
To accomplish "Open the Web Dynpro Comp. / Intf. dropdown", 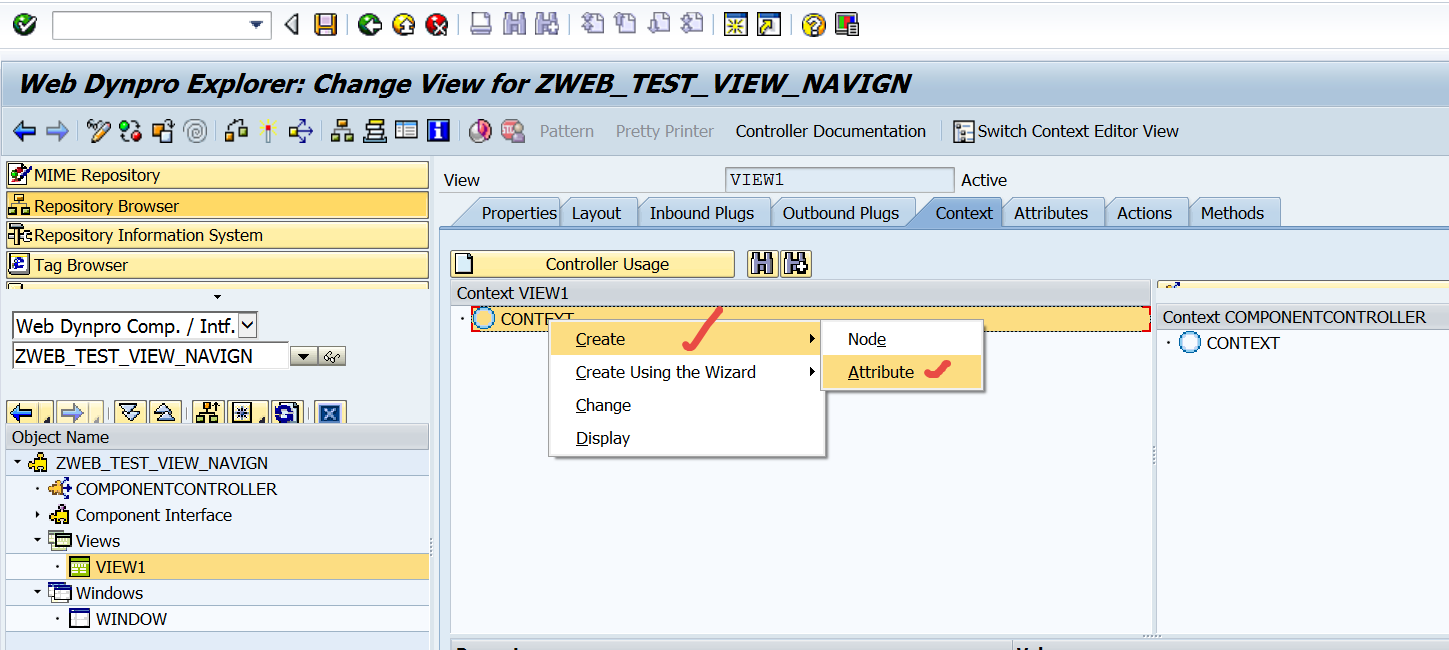I will (x=248, y=325).
